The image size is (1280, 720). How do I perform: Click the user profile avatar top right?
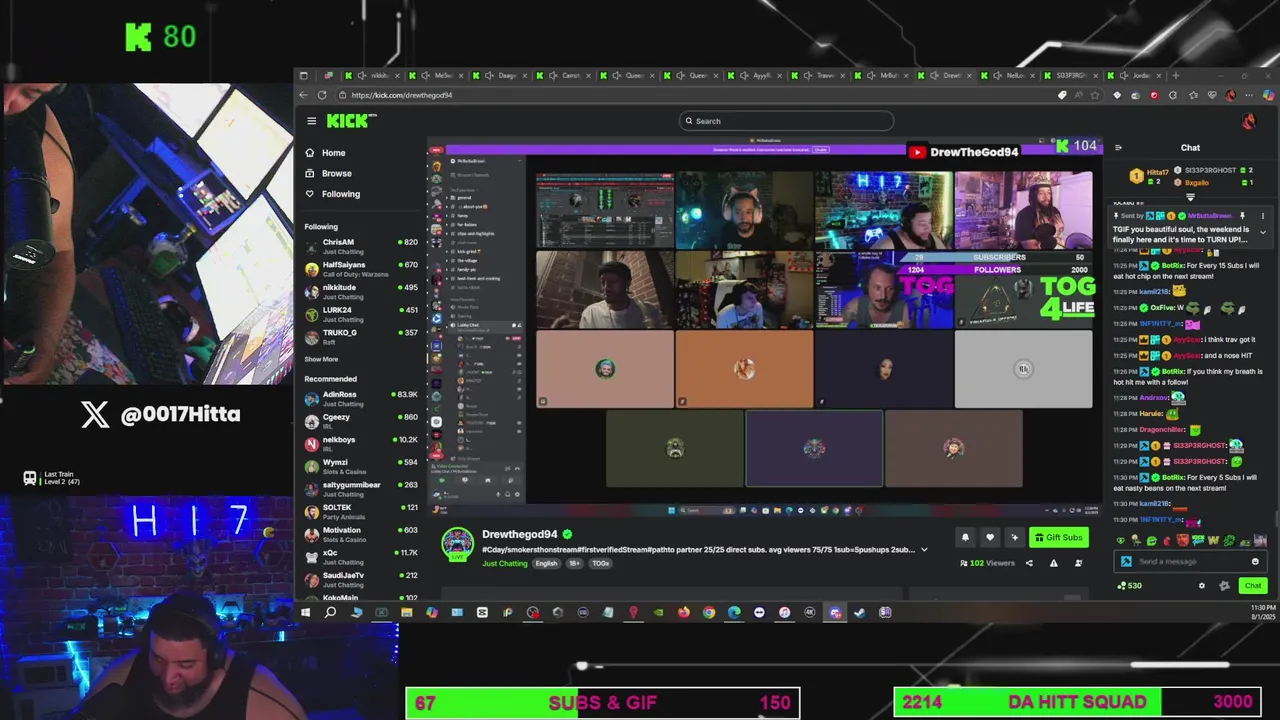point(1249,121)
